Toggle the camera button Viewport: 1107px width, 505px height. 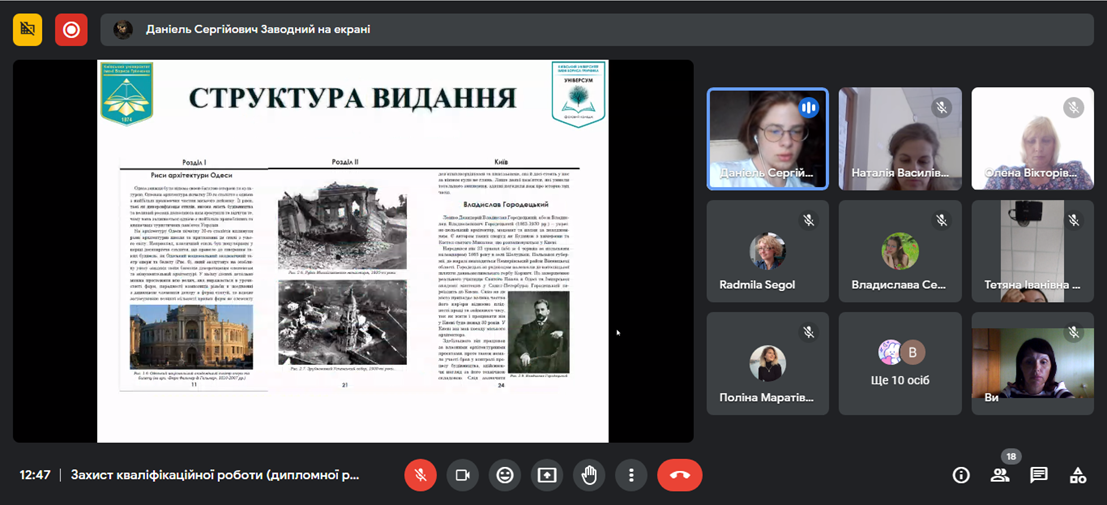462,475
